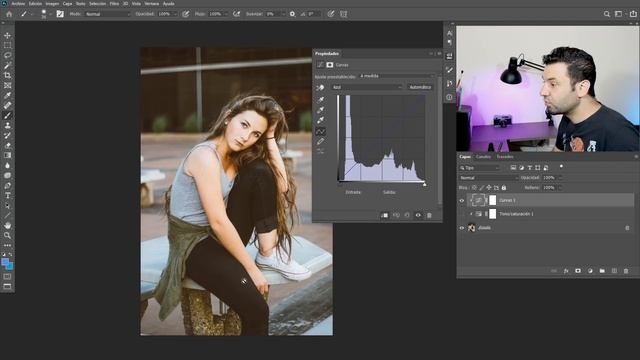Open the Imagen menu

pos(52,4)
